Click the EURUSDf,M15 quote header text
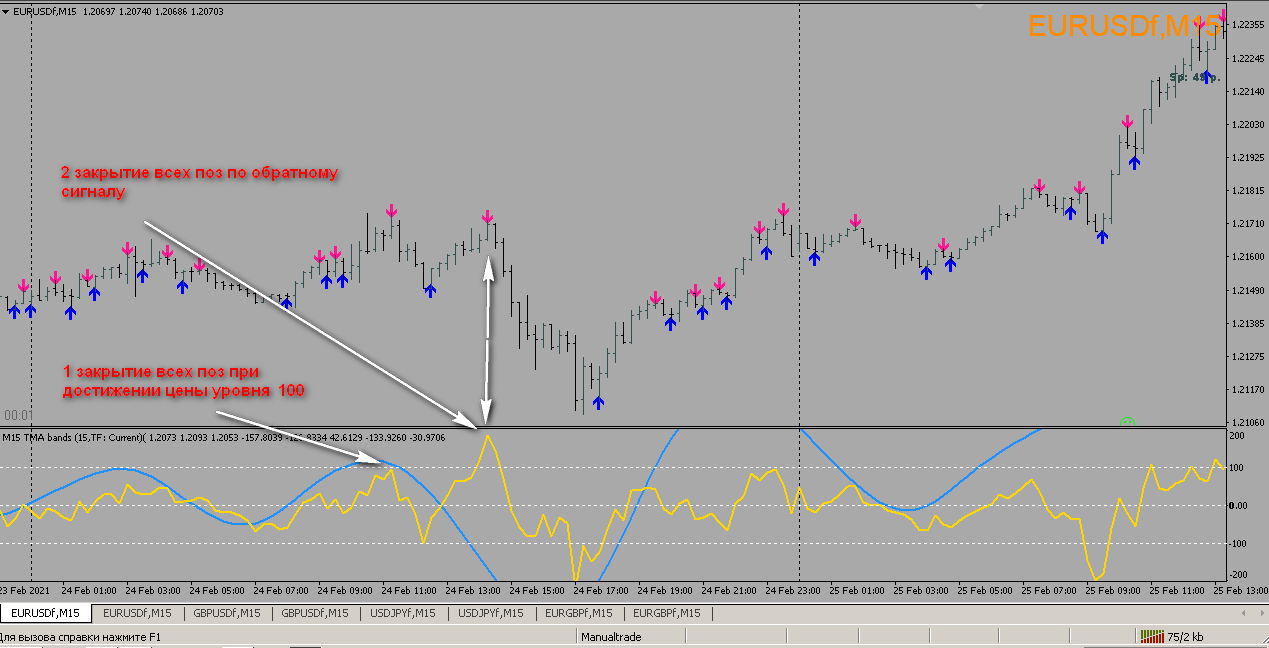The image size is (1269, 648). [x=119, y=10]
